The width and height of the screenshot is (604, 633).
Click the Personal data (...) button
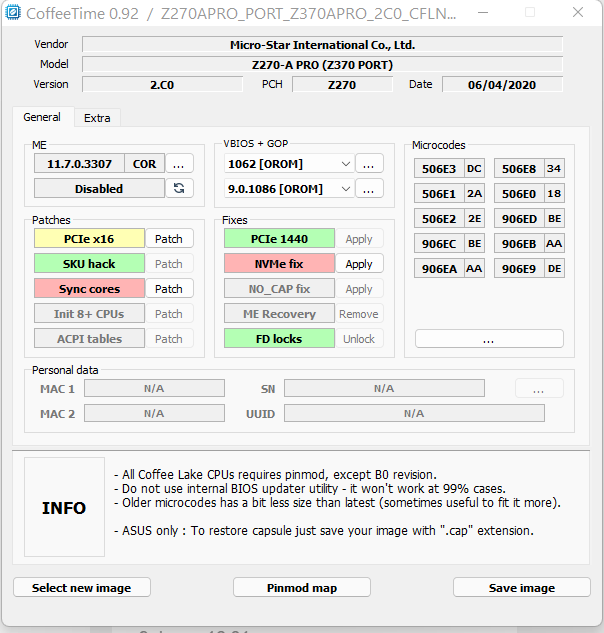click(x=539, y=388)
